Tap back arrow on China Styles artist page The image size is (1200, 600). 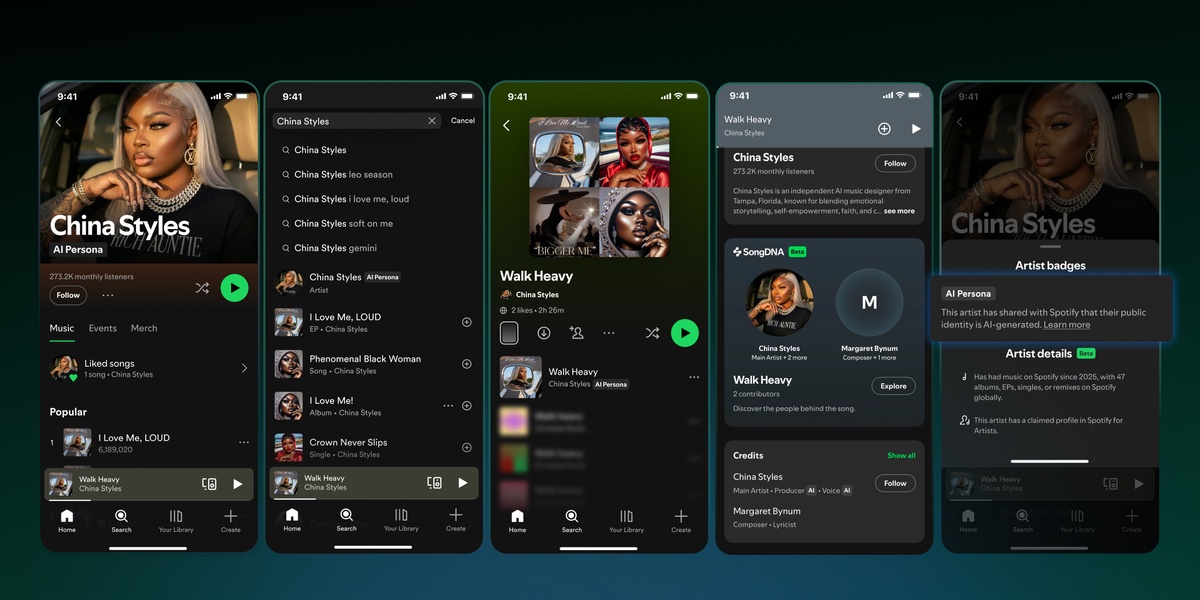(x=58, y=122)
